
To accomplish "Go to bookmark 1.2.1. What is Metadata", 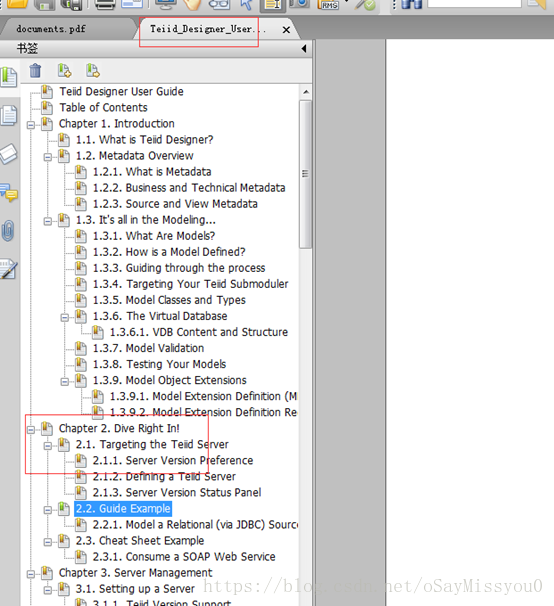I will pyautogui.click(x=152, y=172).
